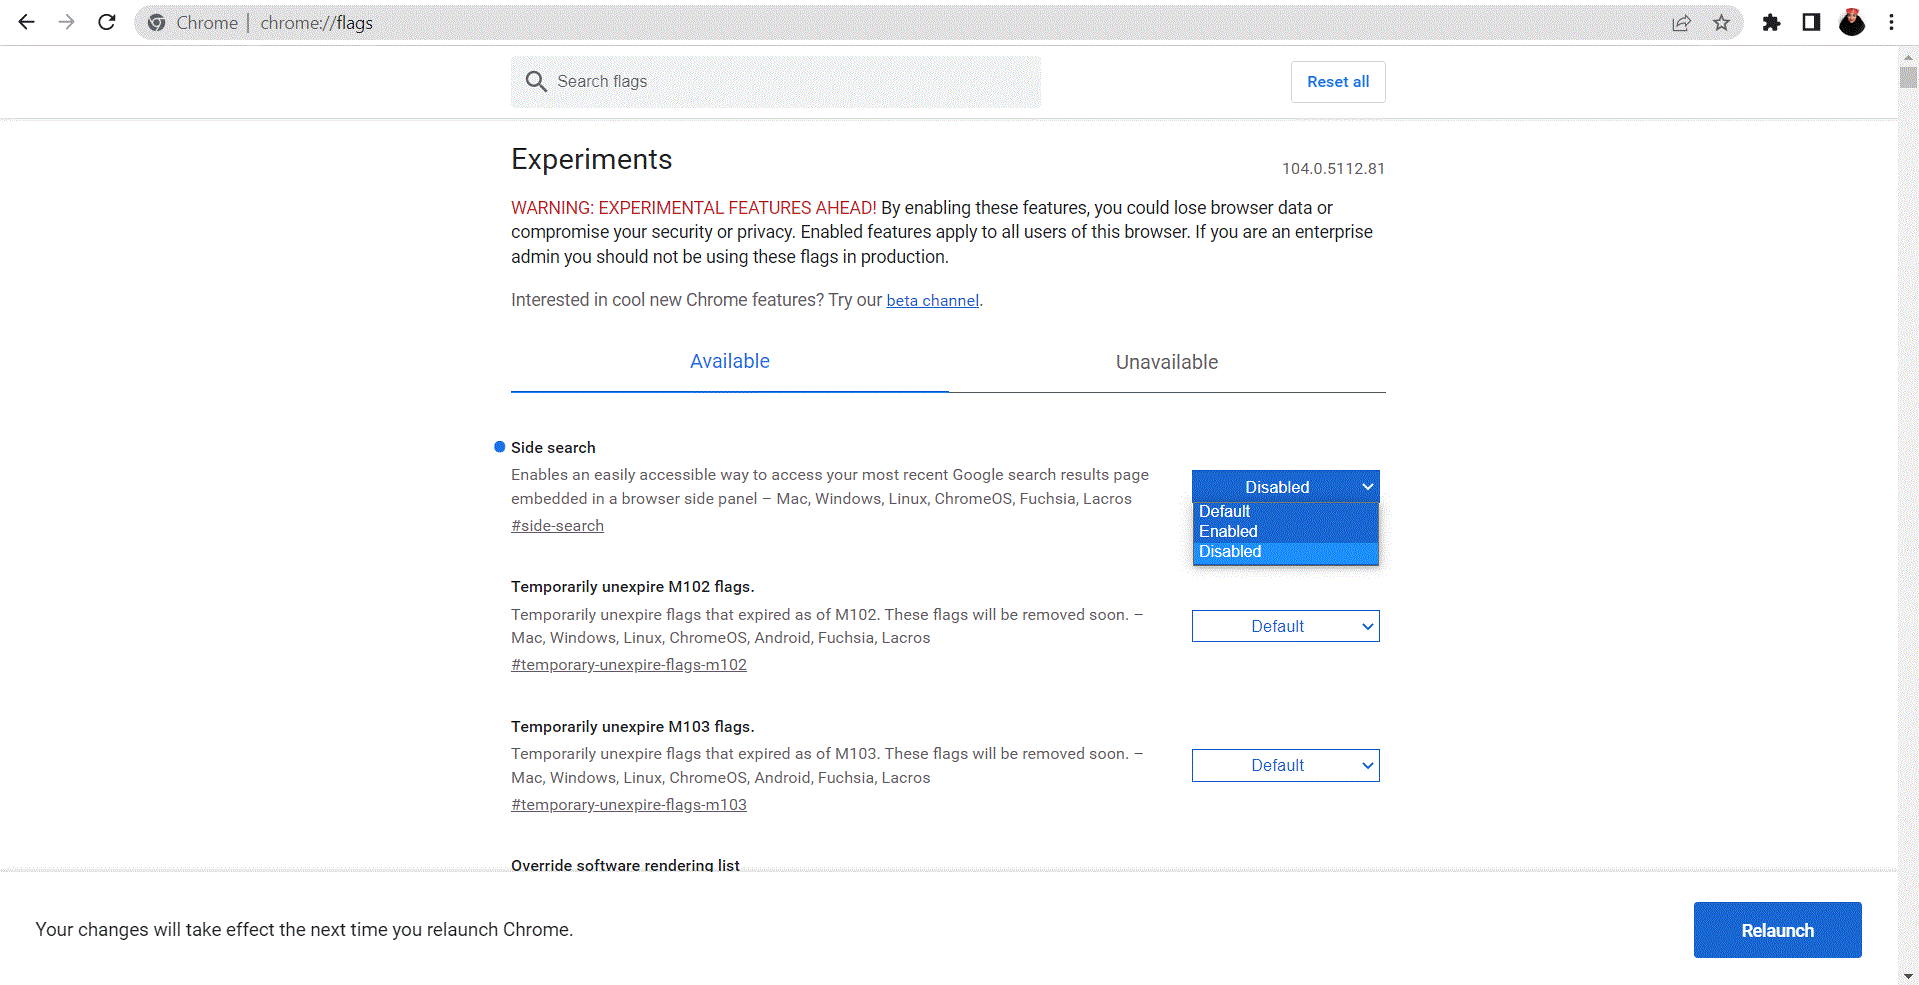This screenshot has height=985, width=1919.
Task: Open the M102 flags Default dropdown
Action: 1285,626
